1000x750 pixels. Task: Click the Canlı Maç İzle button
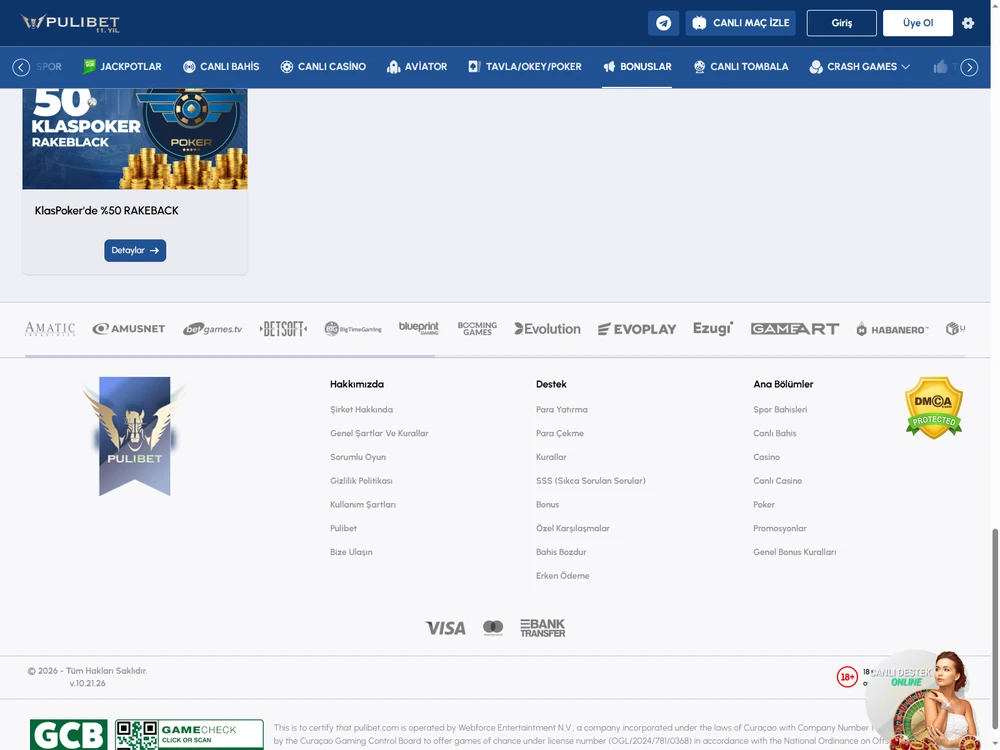point(740,23)
